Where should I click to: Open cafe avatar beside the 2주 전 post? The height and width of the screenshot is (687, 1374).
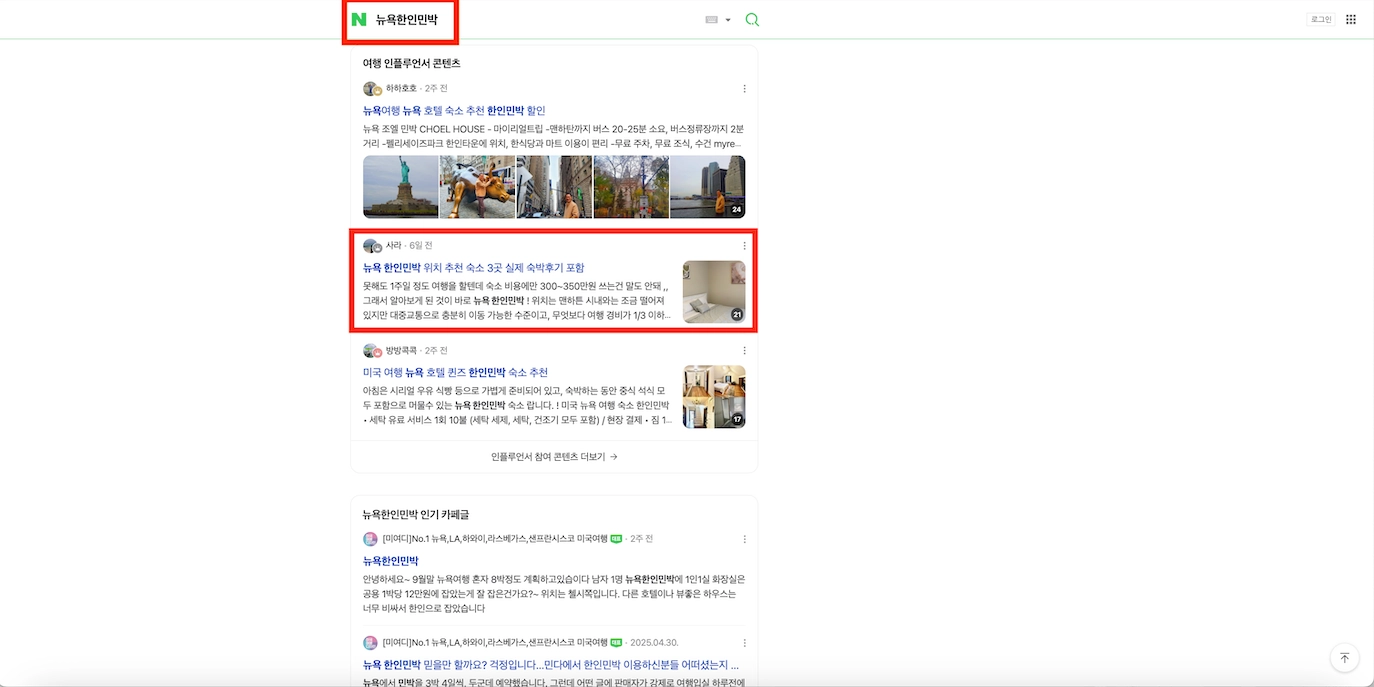370,539
